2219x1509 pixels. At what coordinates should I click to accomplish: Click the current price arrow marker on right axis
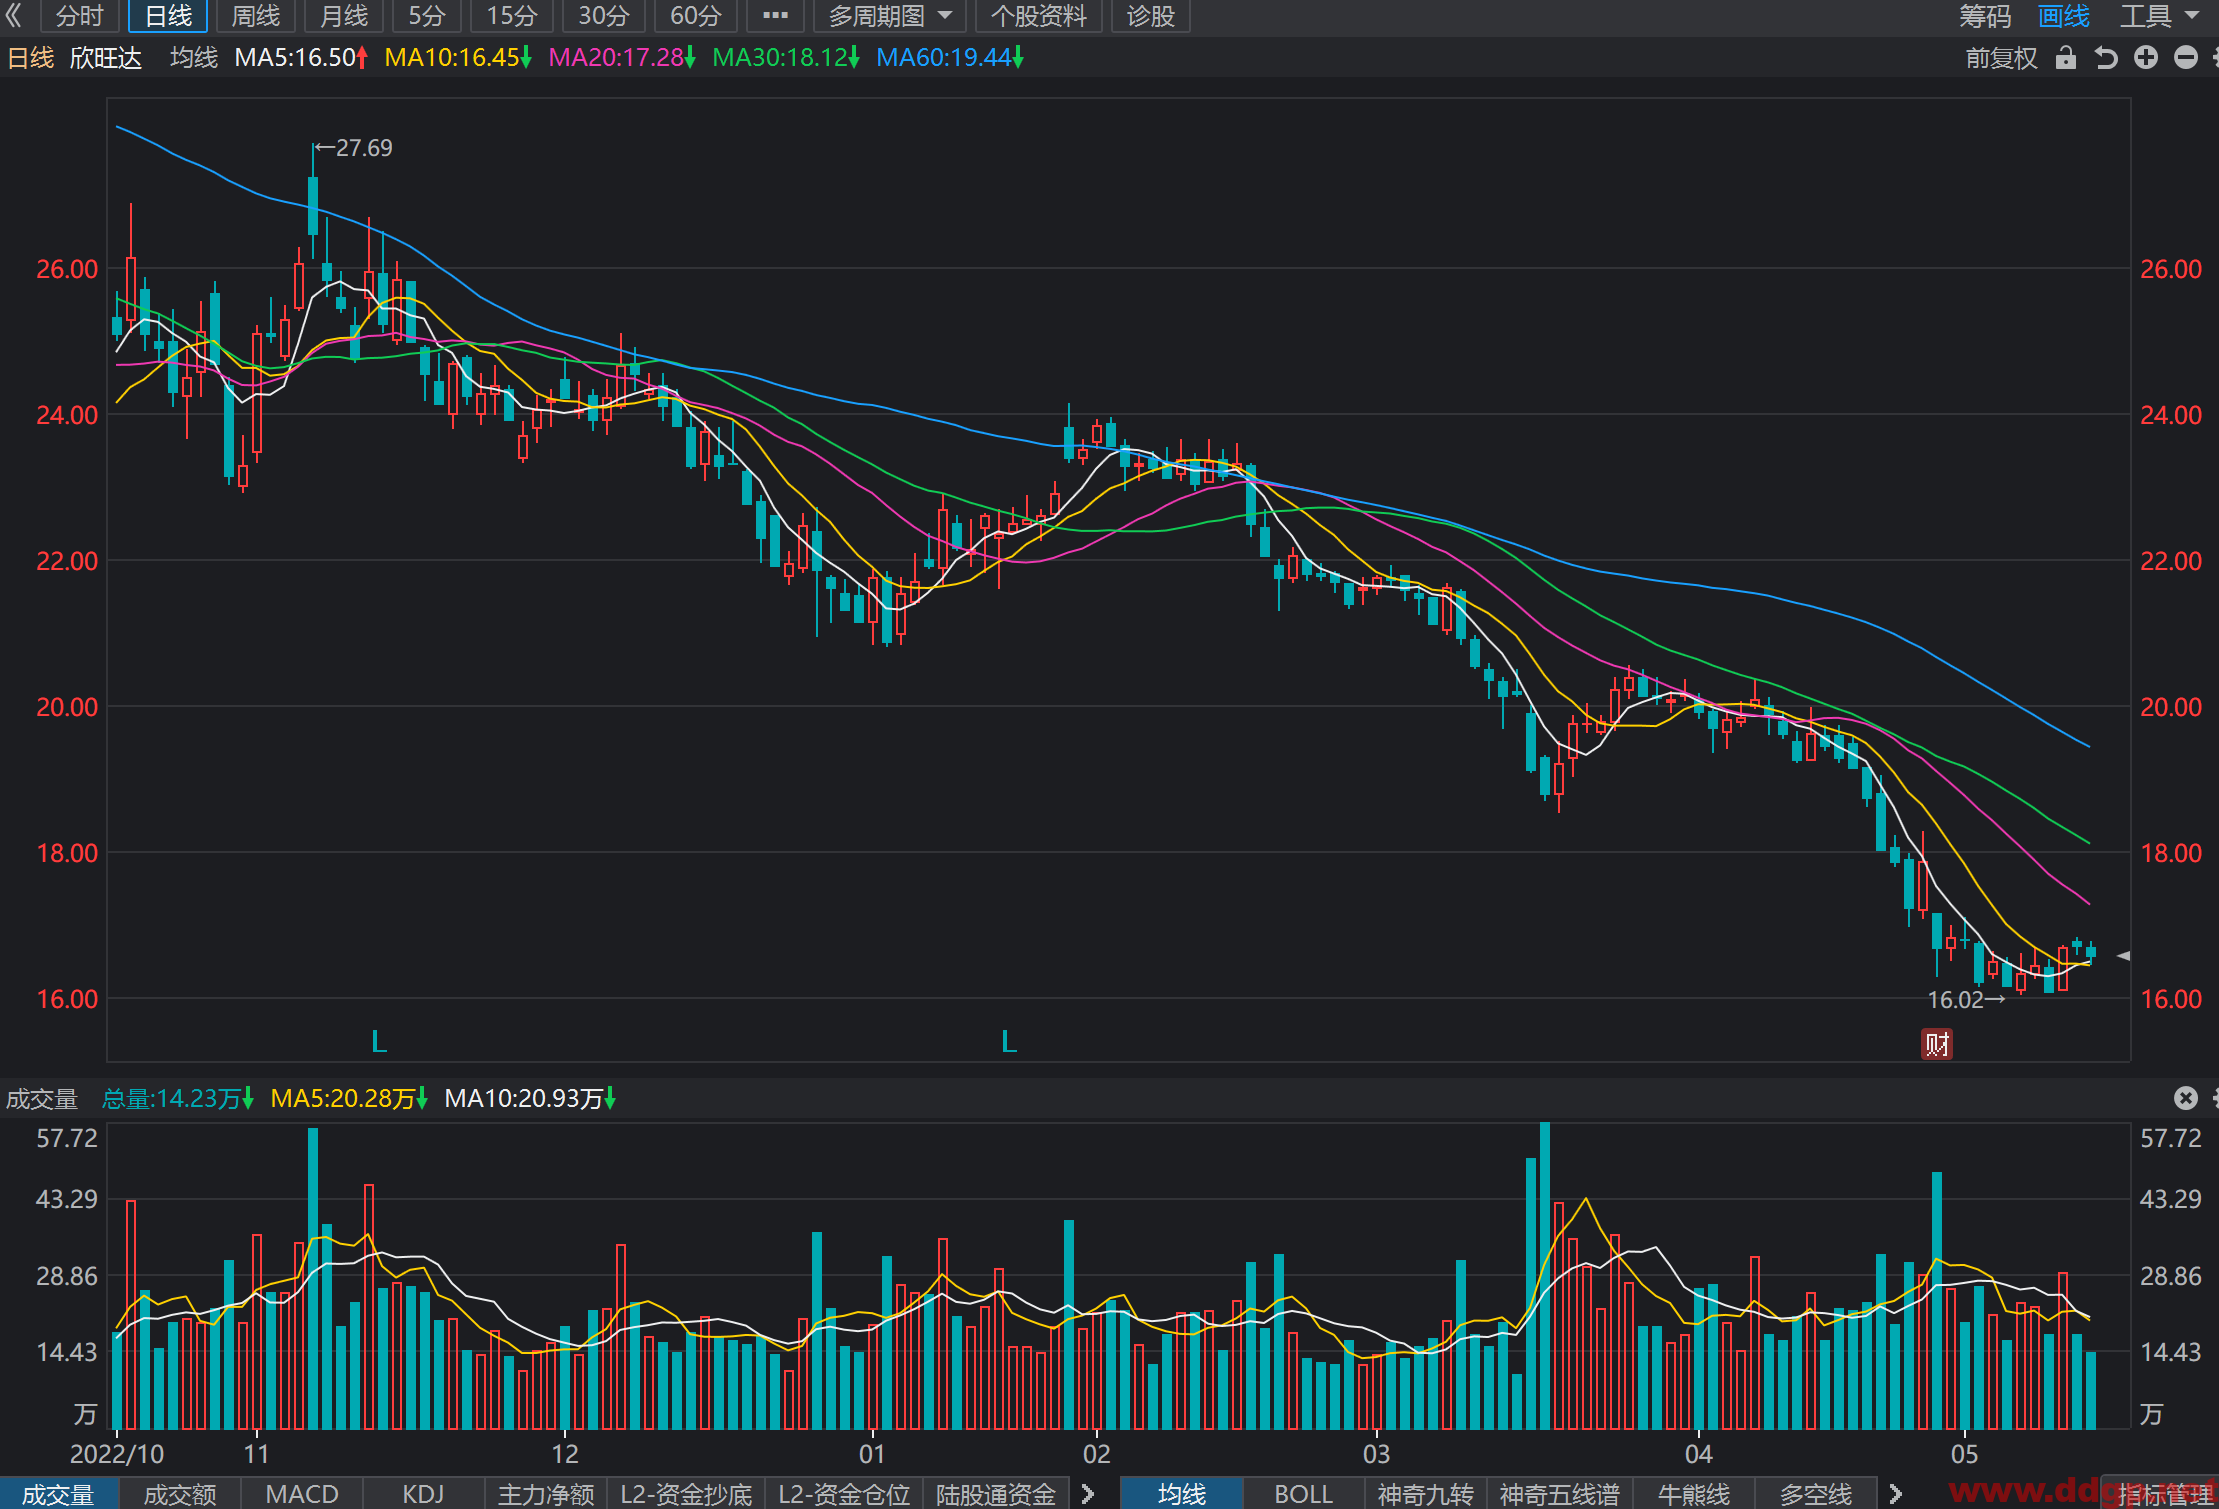(x=2123, y=956)
